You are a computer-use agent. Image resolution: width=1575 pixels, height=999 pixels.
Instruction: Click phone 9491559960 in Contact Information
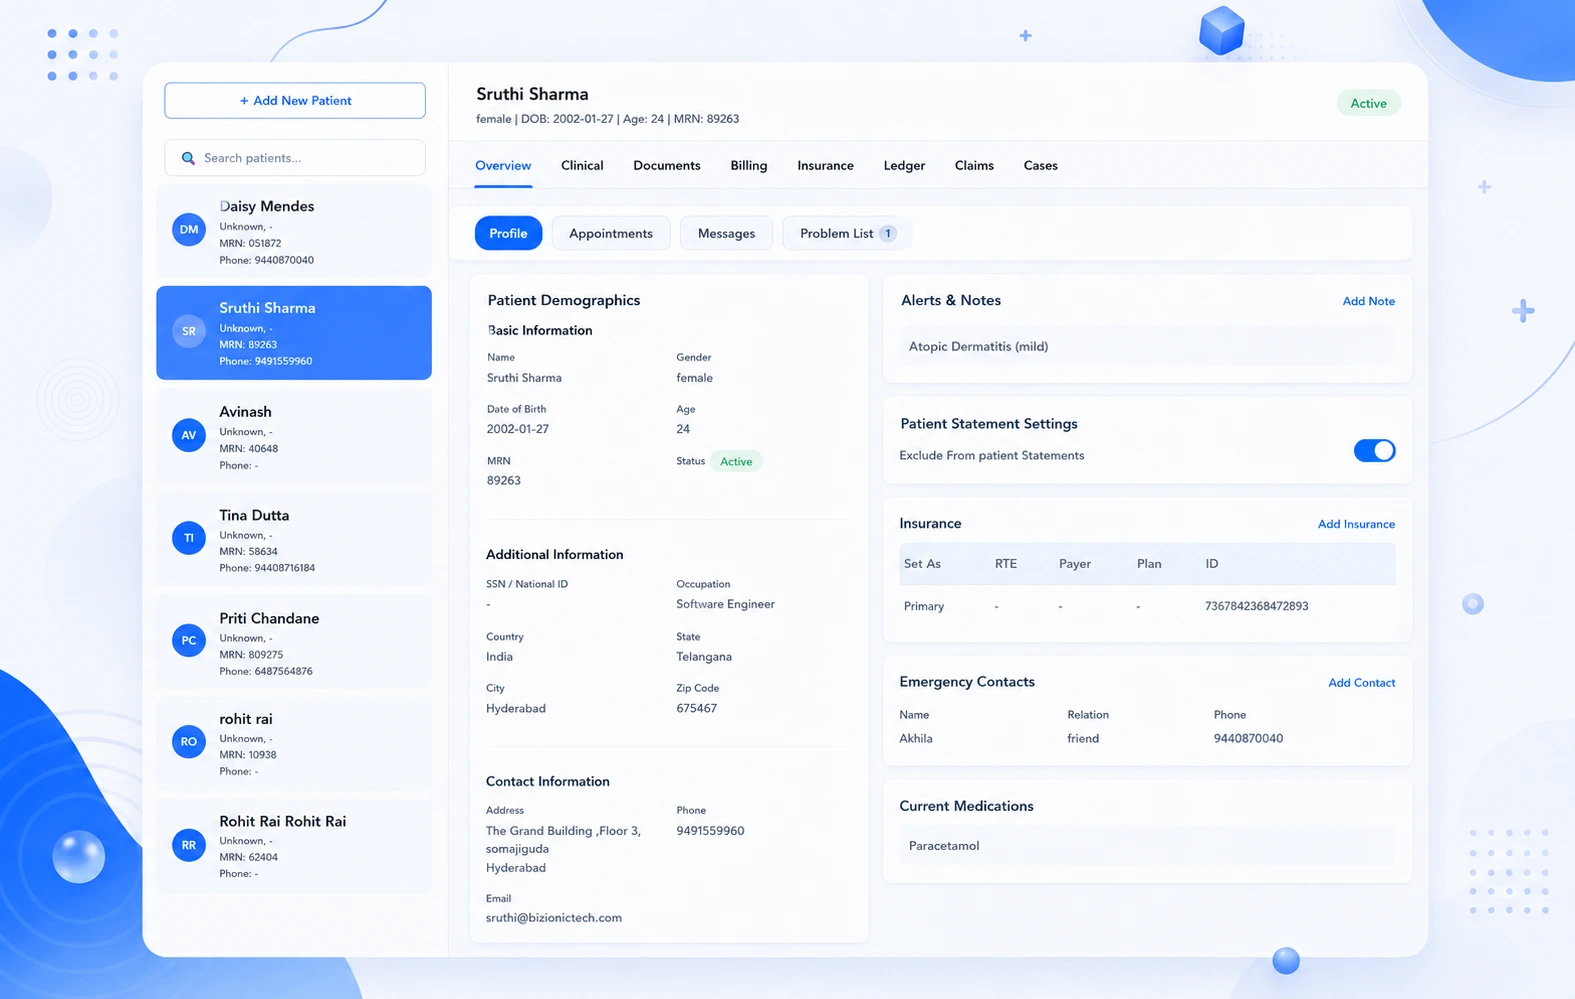pos(710,831)
